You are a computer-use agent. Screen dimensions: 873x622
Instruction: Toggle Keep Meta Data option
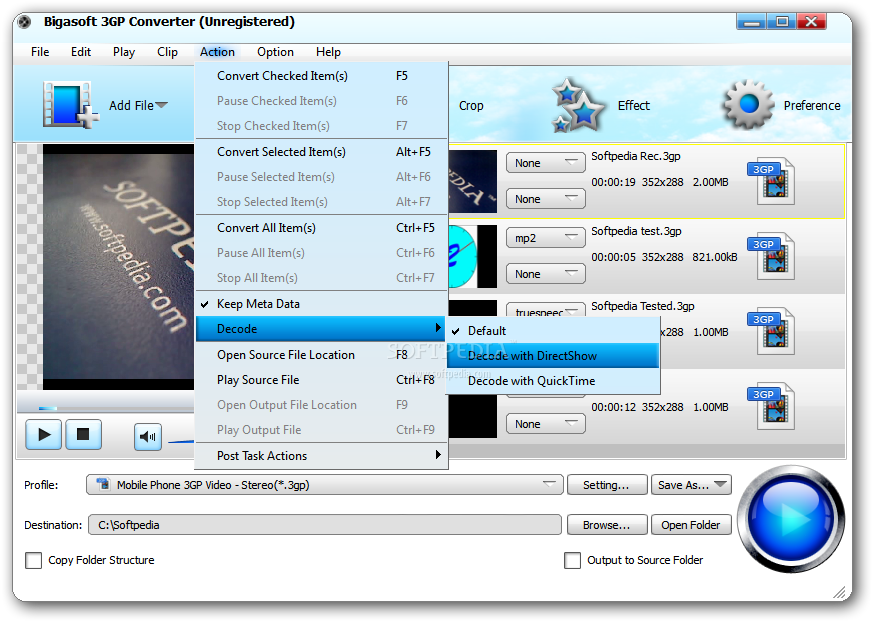tap(321, 304)
